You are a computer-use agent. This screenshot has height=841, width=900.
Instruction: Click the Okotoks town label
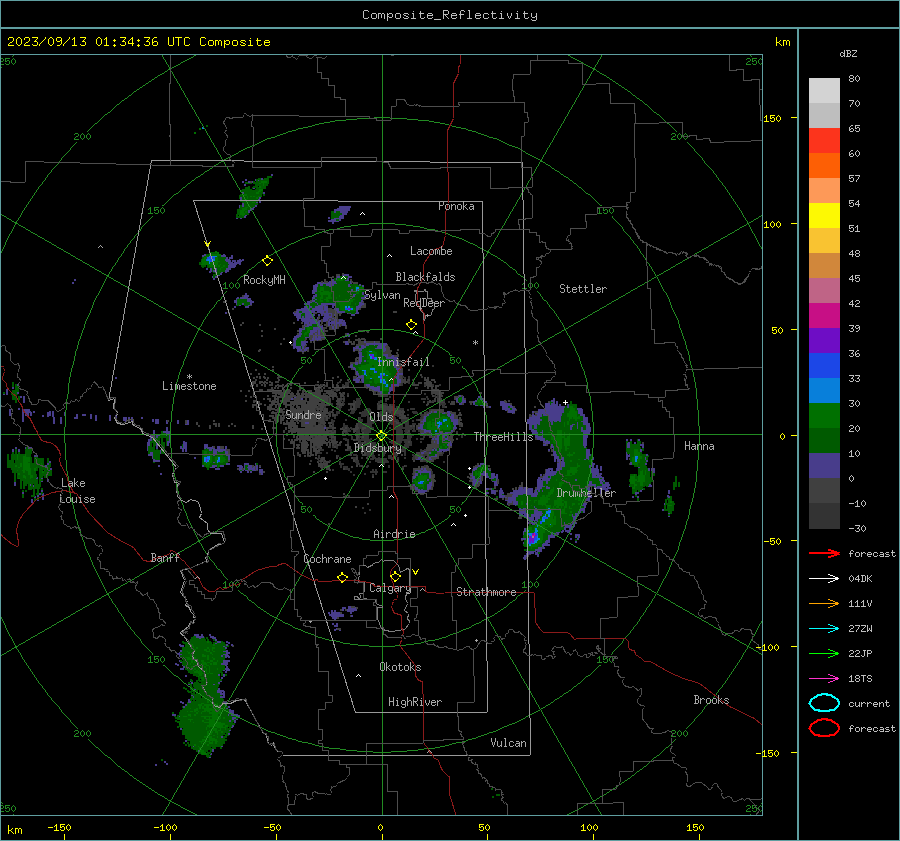[x=400, y=667]
